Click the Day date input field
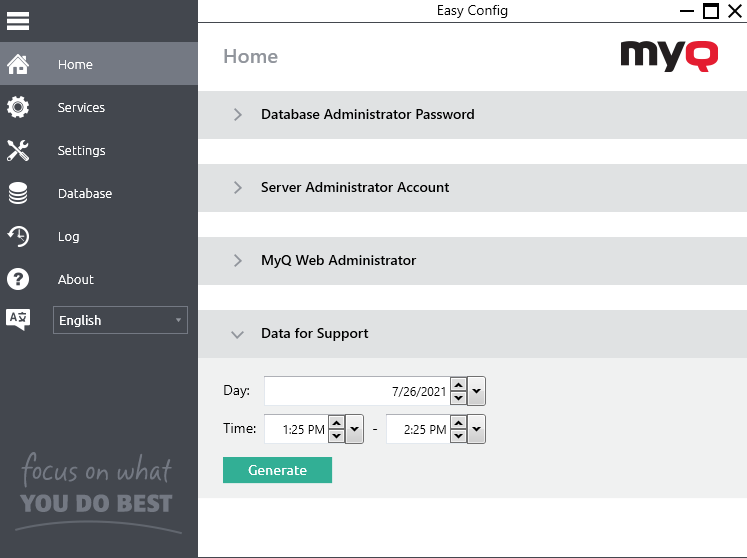Viewport: 747px width, 558px height. [x=355, y=391]
